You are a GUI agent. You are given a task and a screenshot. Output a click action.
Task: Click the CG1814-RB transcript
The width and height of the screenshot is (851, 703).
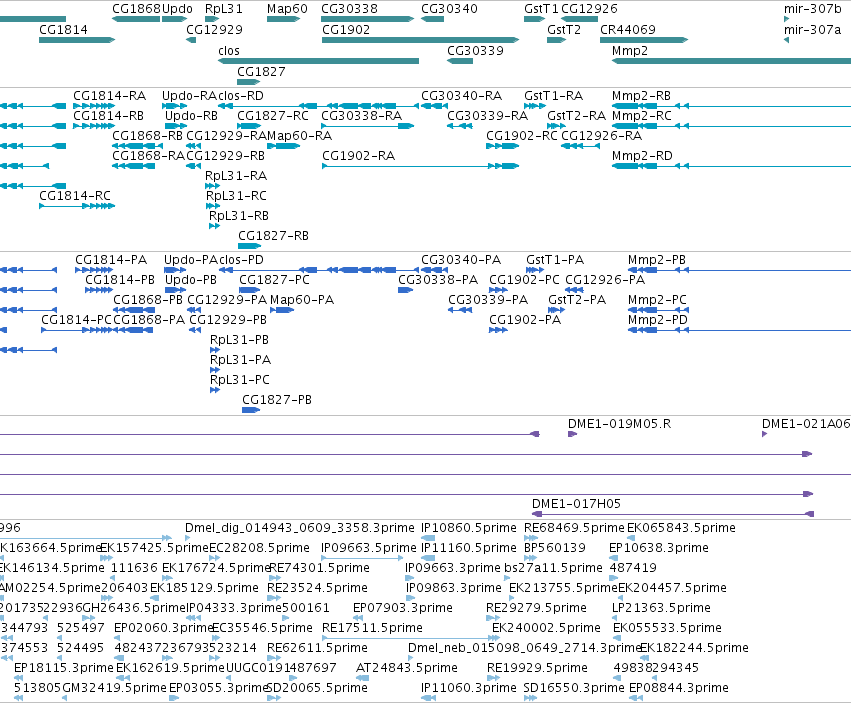[93, 126]
